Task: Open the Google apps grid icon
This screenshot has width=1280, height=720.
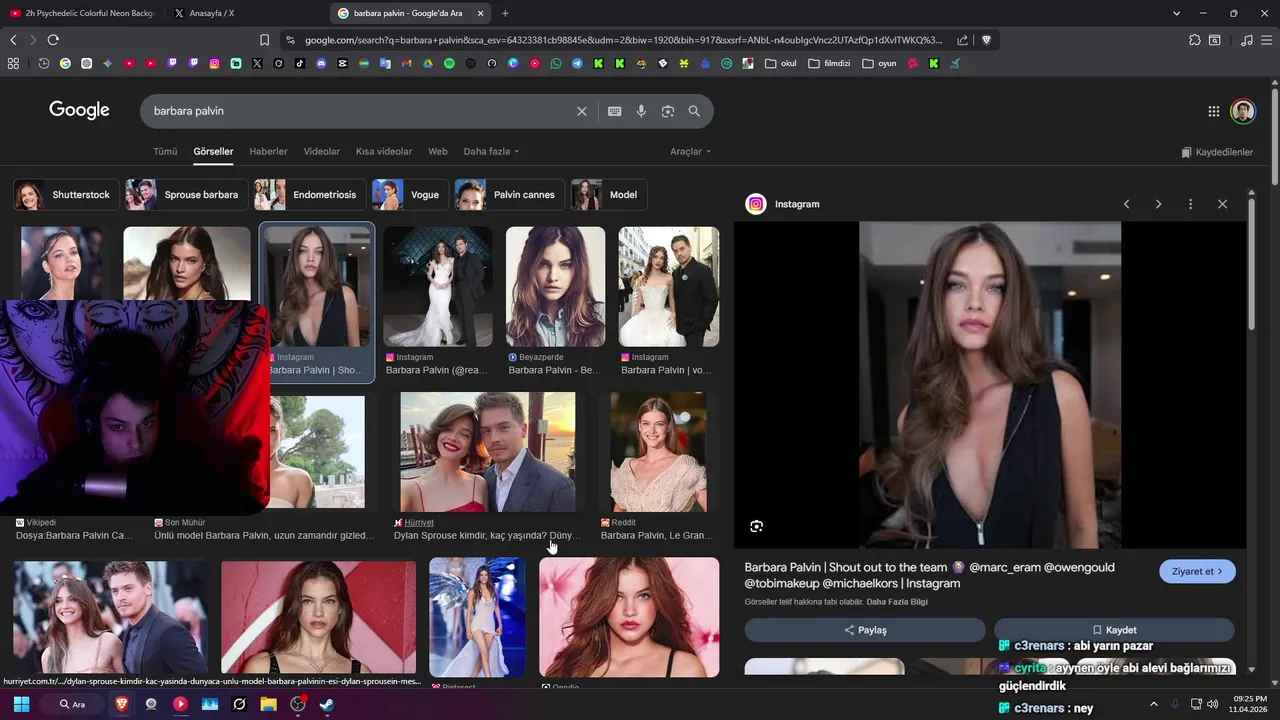Action: pos(1213,111)
